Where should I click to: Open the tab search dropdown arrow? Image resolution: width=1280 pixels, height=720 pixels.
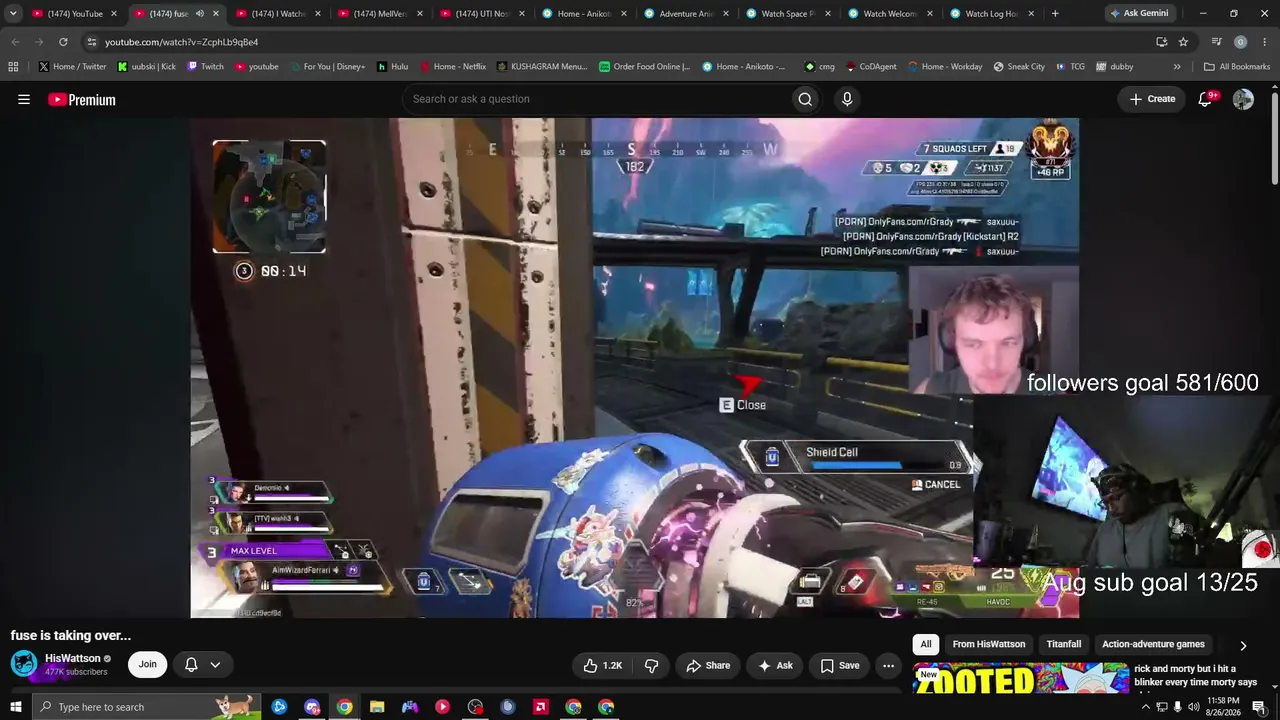[x=13, y=14]
